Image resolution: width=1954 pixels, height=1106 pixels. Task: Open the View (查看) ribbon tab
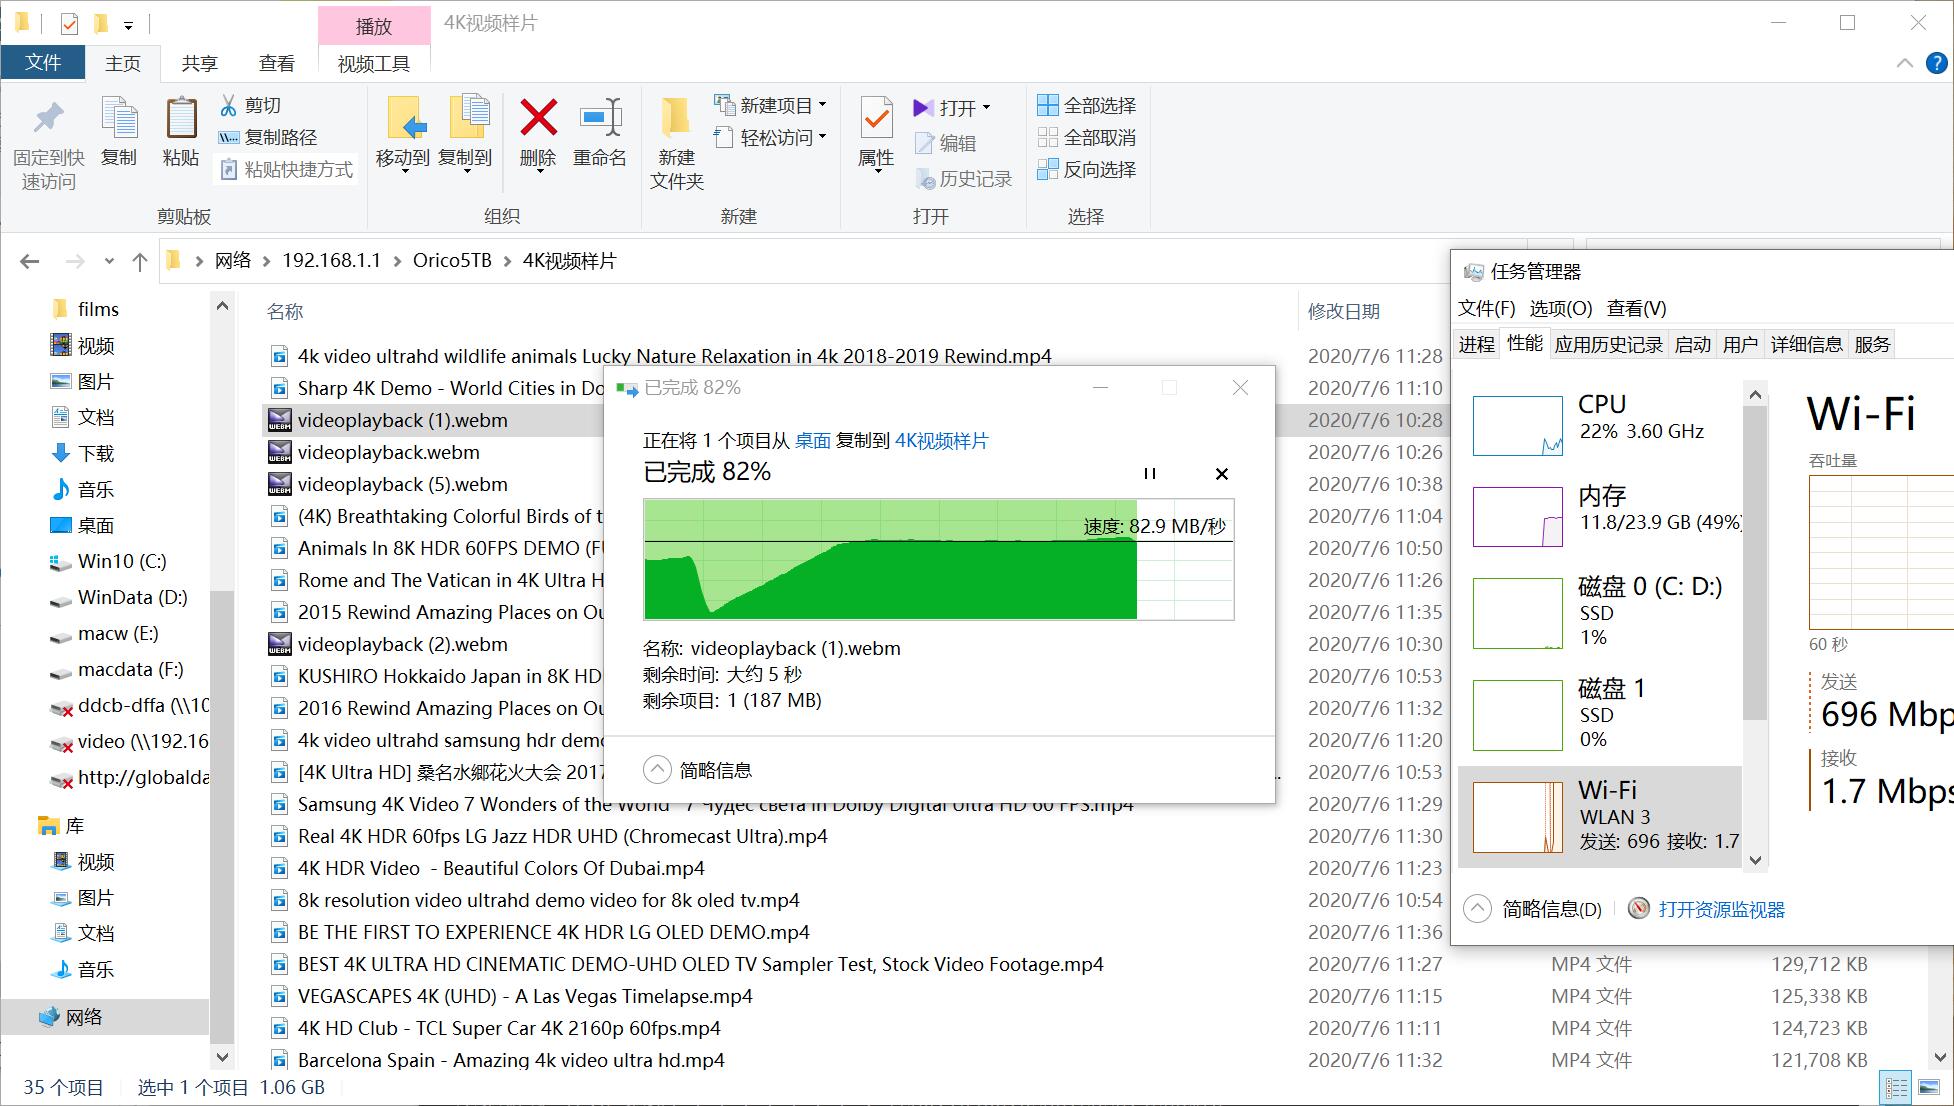pos(276,63)
